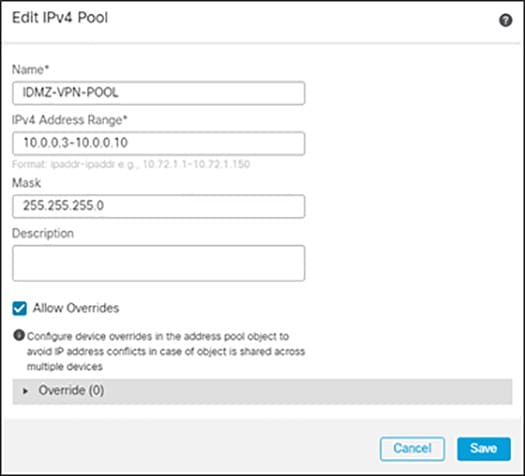
Task: Click the info icon beside override note
Action: [19, 335]
